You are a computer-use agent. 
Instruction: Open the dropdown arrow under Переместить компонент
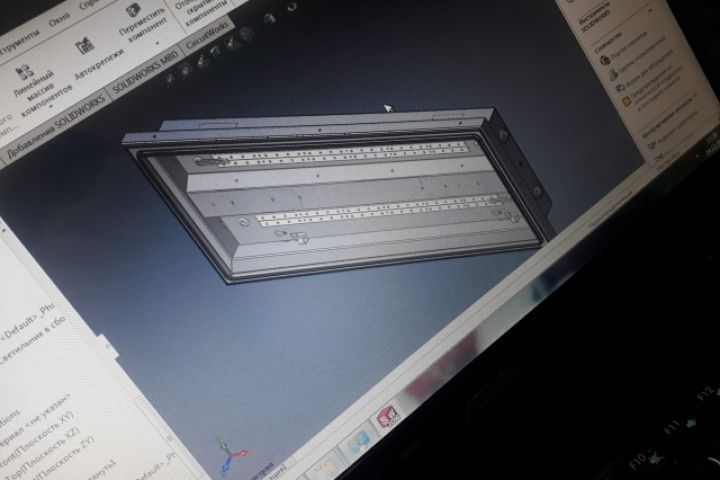(x=158, y=44)
